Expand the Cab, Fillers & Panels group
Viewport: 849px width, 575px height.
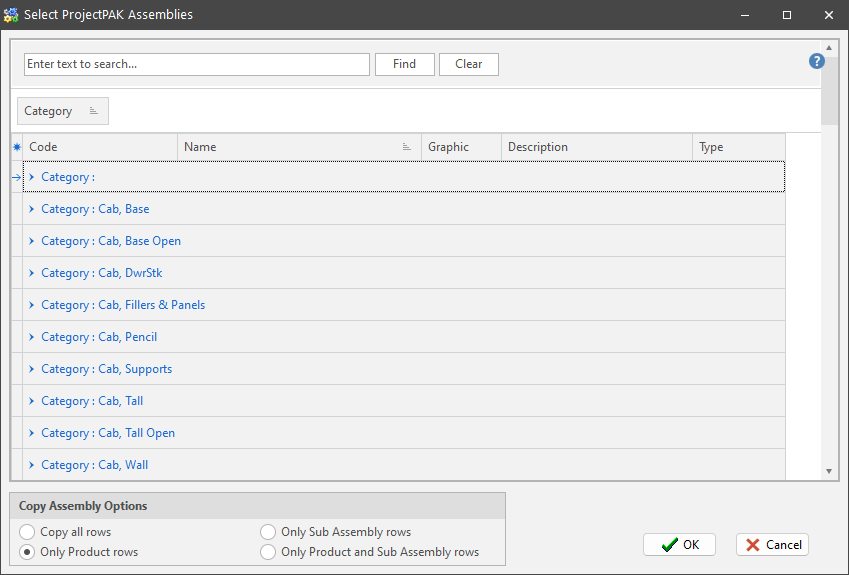(x=32, y=305)
